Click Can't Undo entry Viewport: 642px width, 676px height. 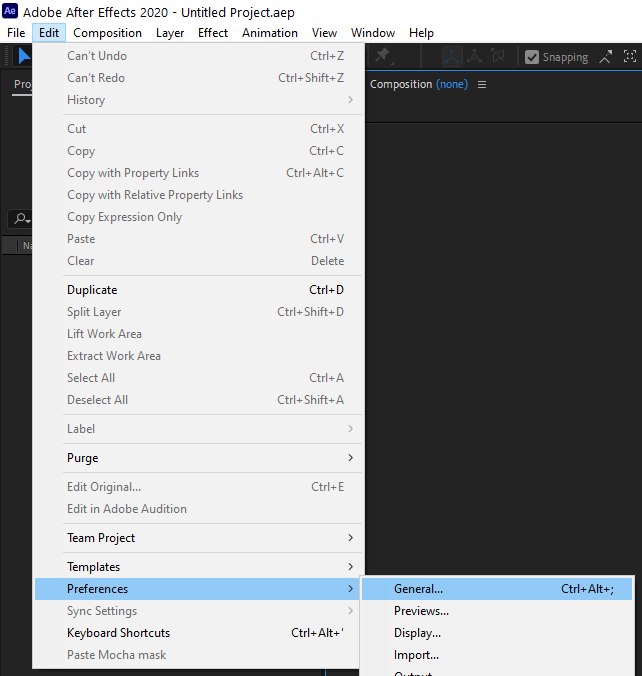tap(199, 56)
